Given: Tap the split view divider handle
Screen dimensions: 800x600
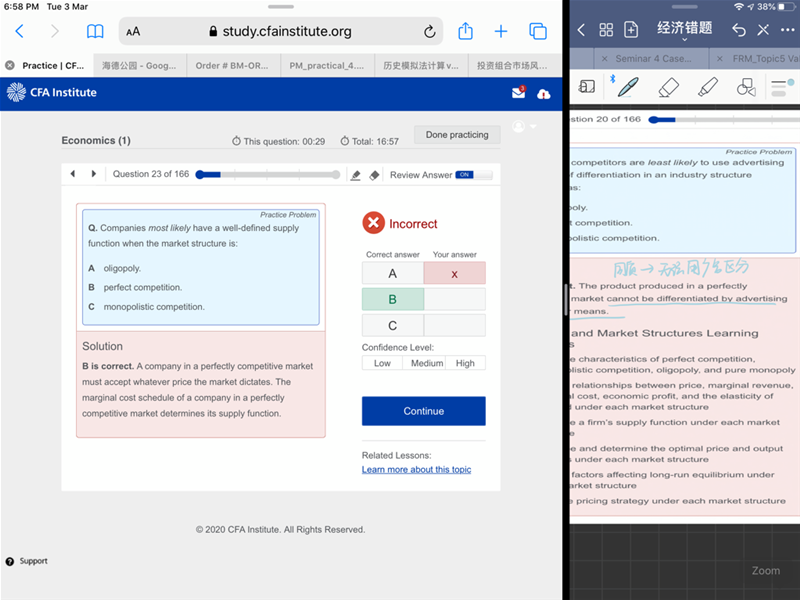Looking at the screenshot, I should click(x=565, y=300).
